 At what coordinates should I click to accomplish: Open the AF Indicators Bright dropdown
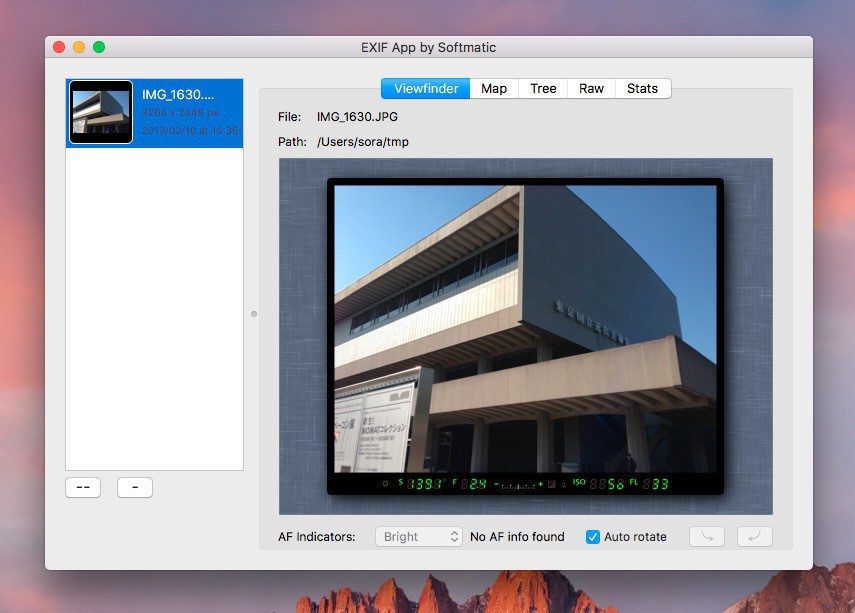point(419,537)
